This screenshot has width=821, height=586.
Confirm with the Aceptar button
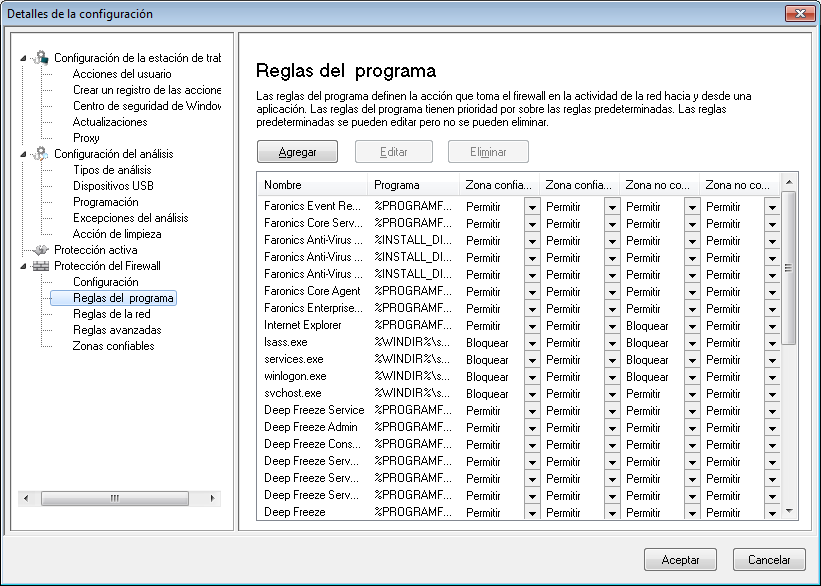[x=680, y=560]
